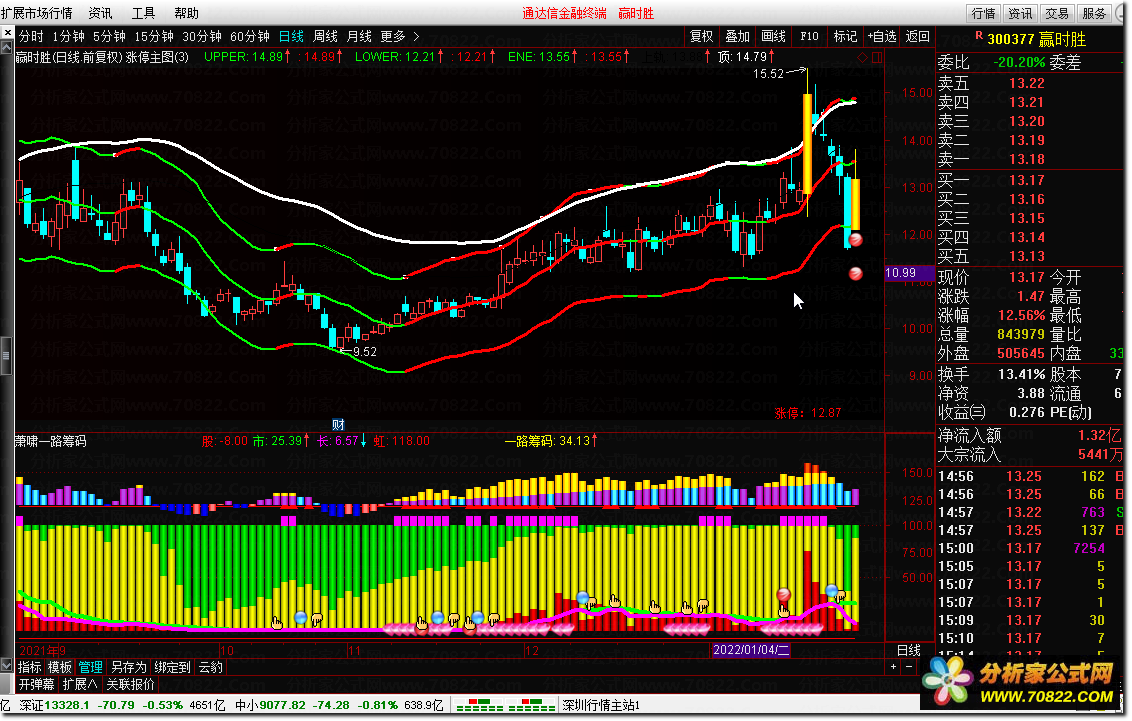The width and height of the screenshot is (1132, 721).
Task: Click the 返回 back button
Action: 918,36
